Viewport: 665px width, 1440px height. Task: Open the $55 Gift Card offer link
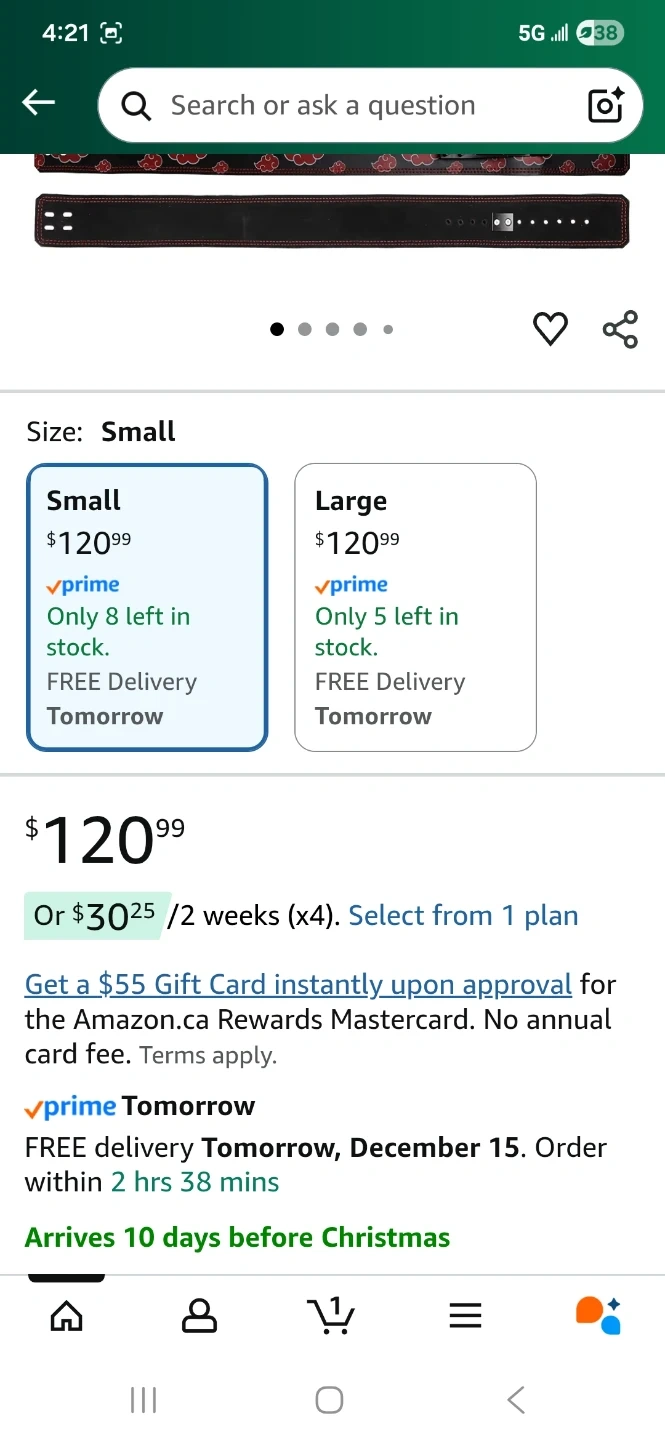(298, 984)
